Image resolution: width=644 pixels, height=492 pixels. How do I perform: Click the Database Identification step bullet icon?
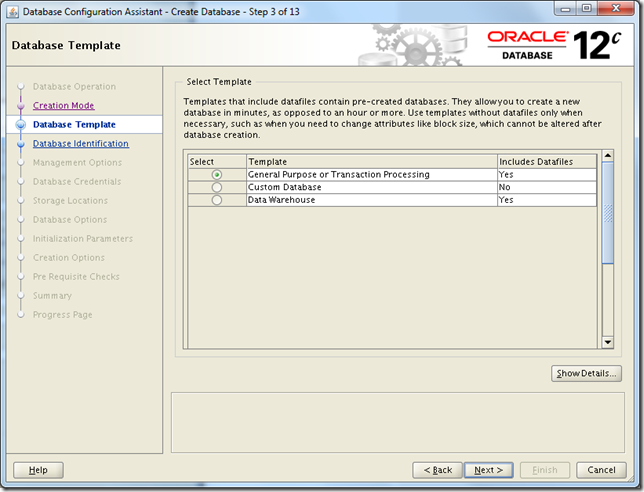pyautogui.click(x=19, y=144)
